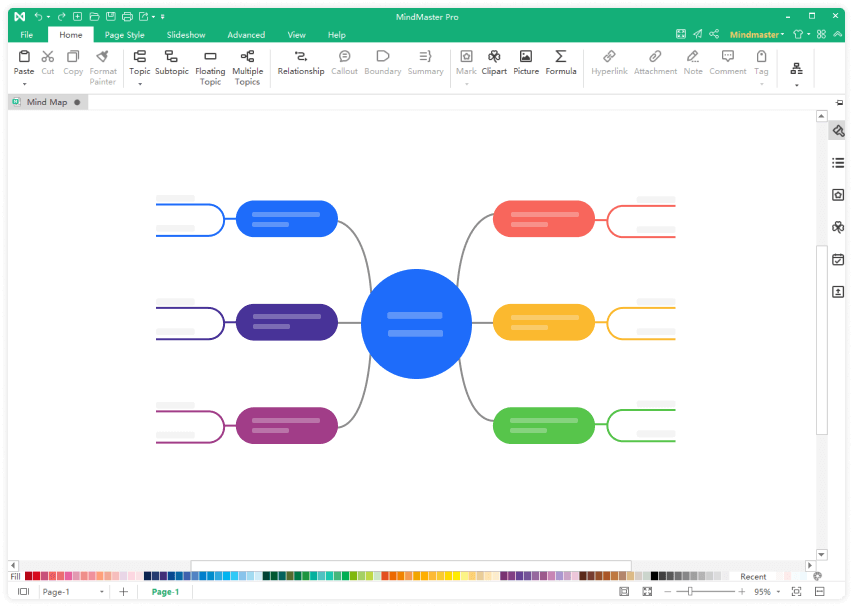Screen dimensions: 853x607
Task: Click the Paste icon in ribbon
Action: click(24, 57)
